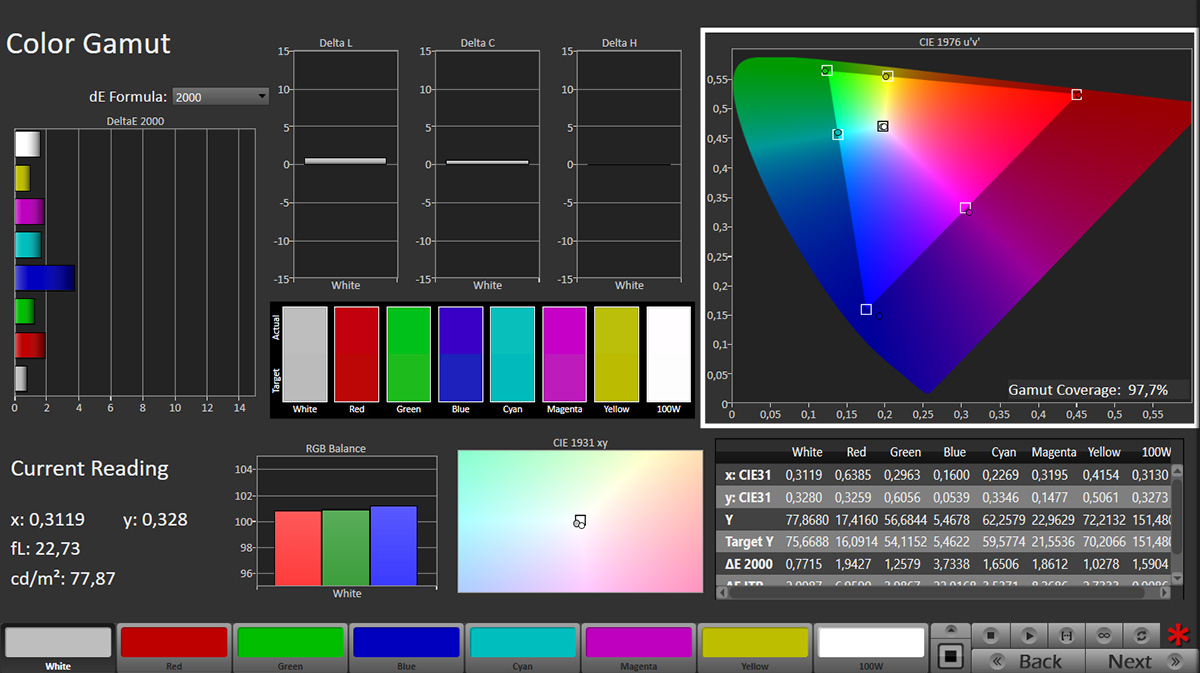Image resolution: width=1200 pixels, height=673 pixels.
Task: Open the dE Formula dropdown
Action: 221,97
